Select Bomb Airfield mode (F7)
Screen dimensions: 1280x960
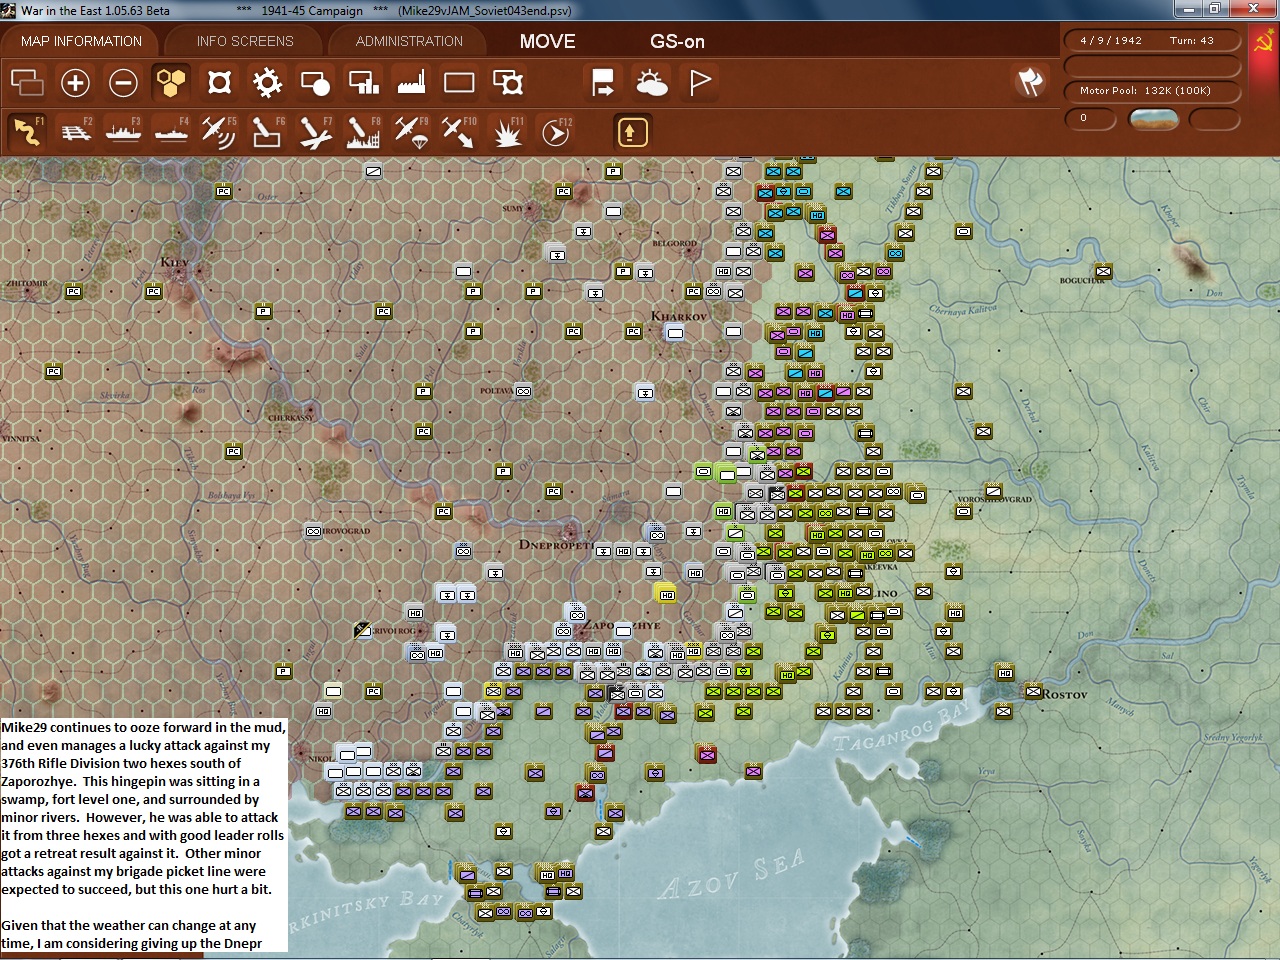coord(316,132)
